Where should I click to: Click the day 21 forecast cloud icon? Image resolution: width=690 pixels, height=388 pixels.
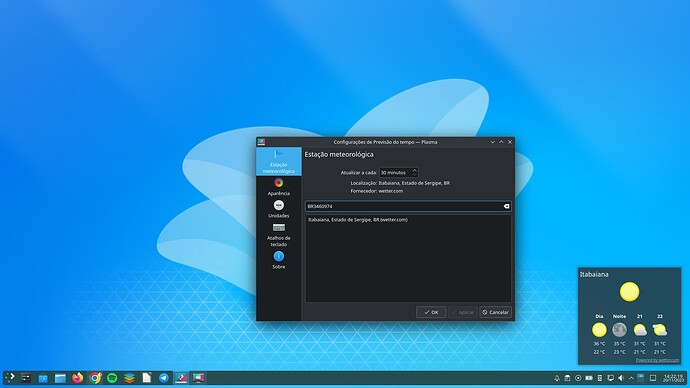click(x=640, y=329)
